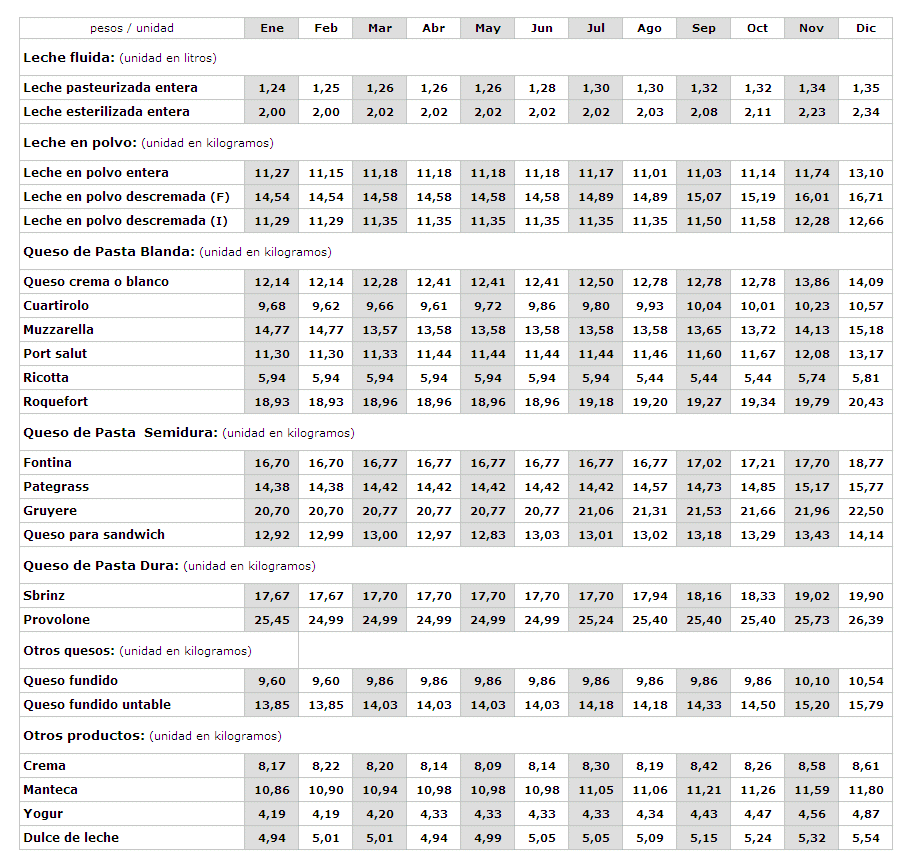
Task: Select the 'Otros productos:' section heading
Action: 84,736
